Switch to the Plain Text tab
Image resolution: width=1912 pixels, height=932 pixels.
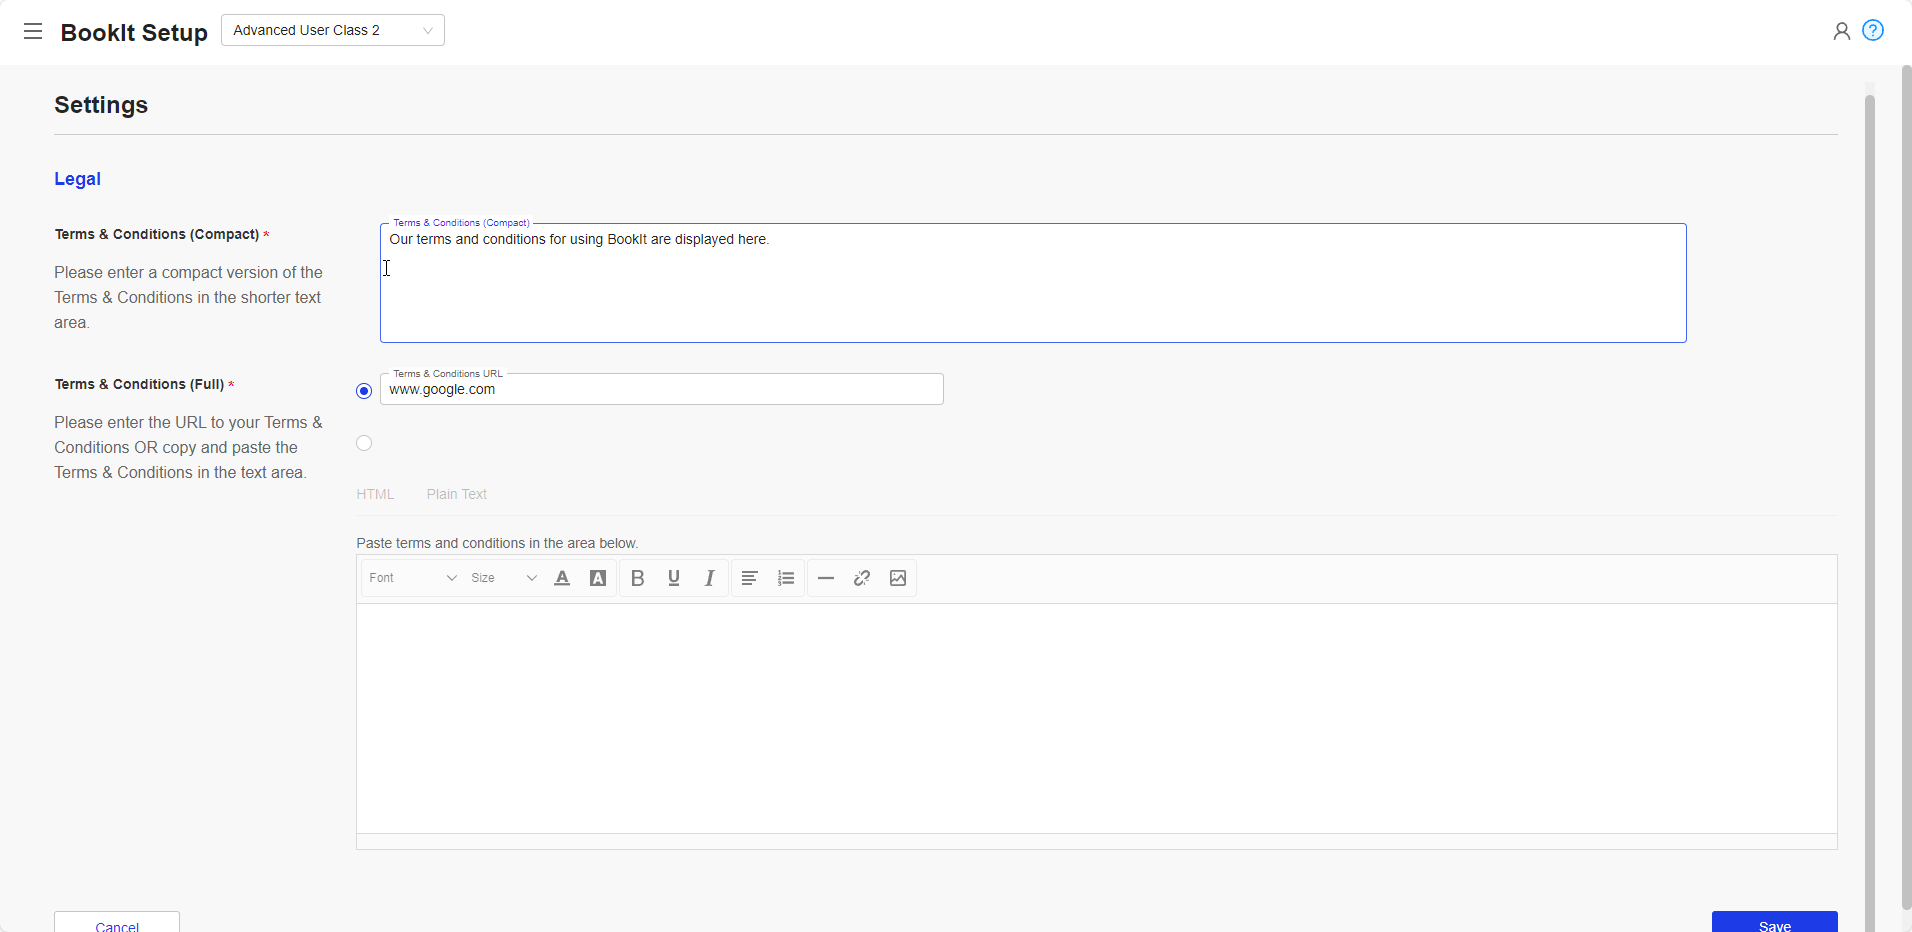point(456,494)
